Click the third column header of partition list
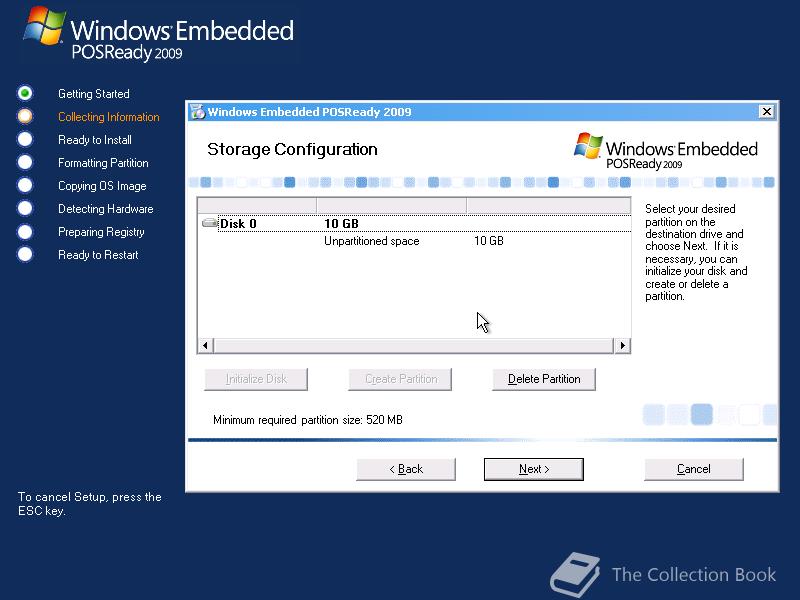 [548, 206]
